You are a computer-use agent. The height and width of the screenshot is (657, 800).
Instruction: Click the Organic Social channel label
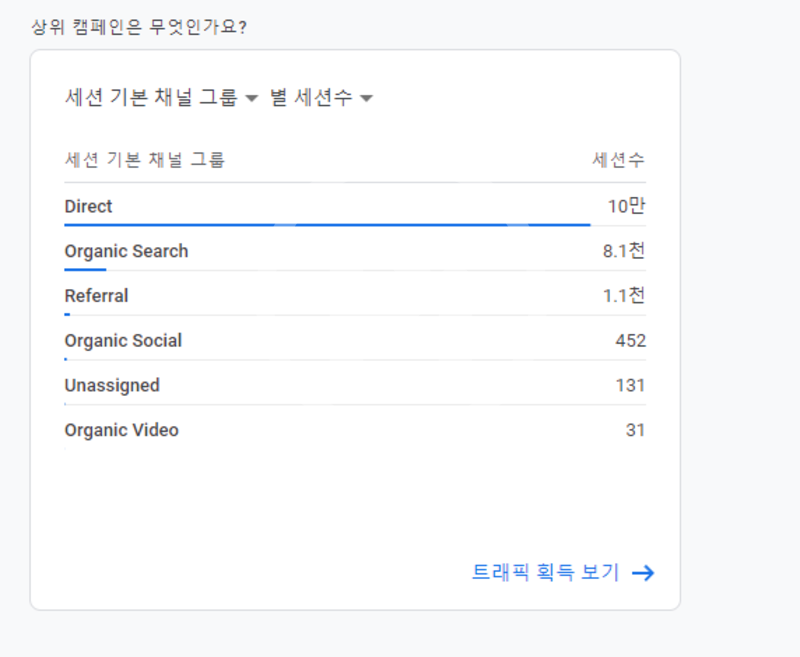123,341
